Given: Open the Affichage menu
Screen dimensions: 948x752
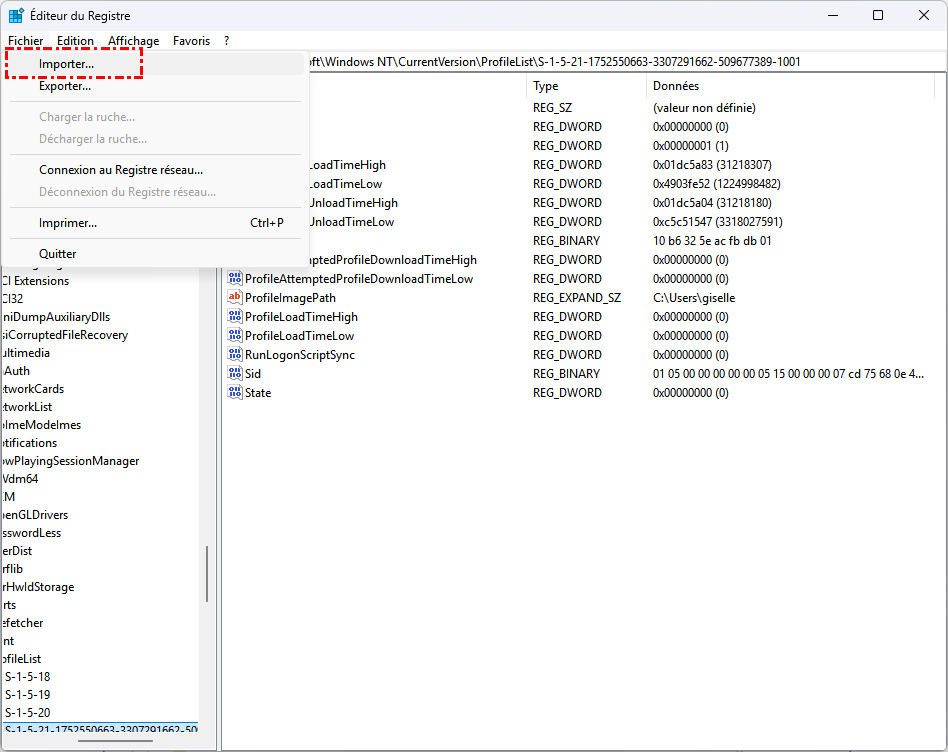Looking at the screenshot, I should tap(134, 41).
